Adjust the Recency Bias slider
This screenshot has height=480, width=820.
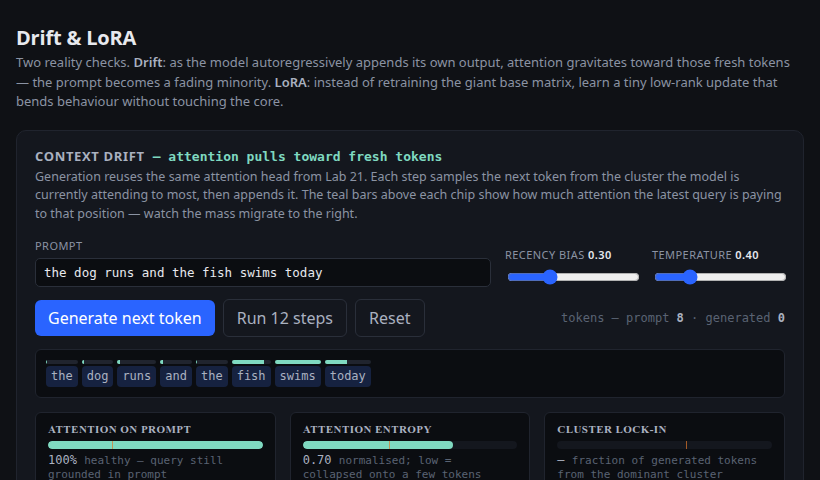(x=573, y=277)
